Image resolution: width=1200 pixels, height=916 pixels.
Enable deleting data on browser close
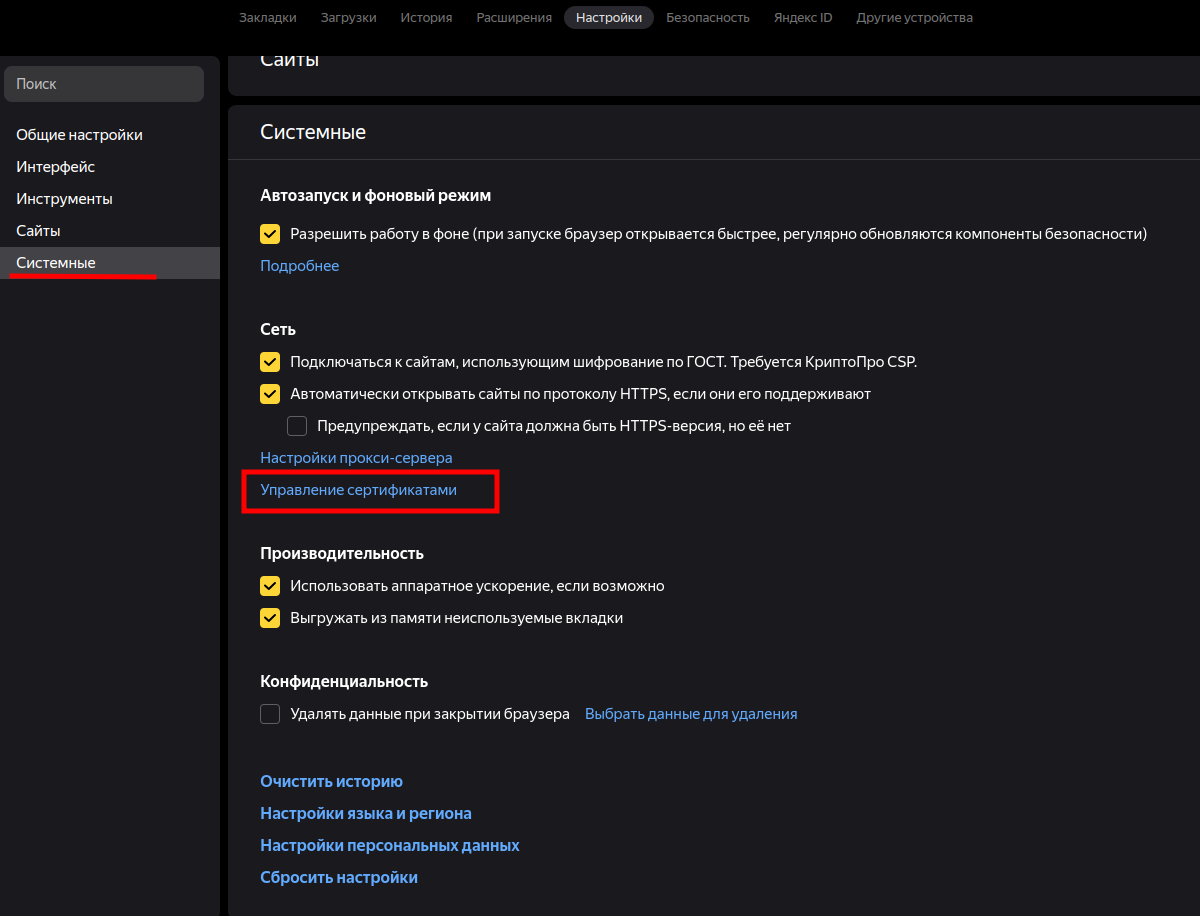tap(270, 714)
